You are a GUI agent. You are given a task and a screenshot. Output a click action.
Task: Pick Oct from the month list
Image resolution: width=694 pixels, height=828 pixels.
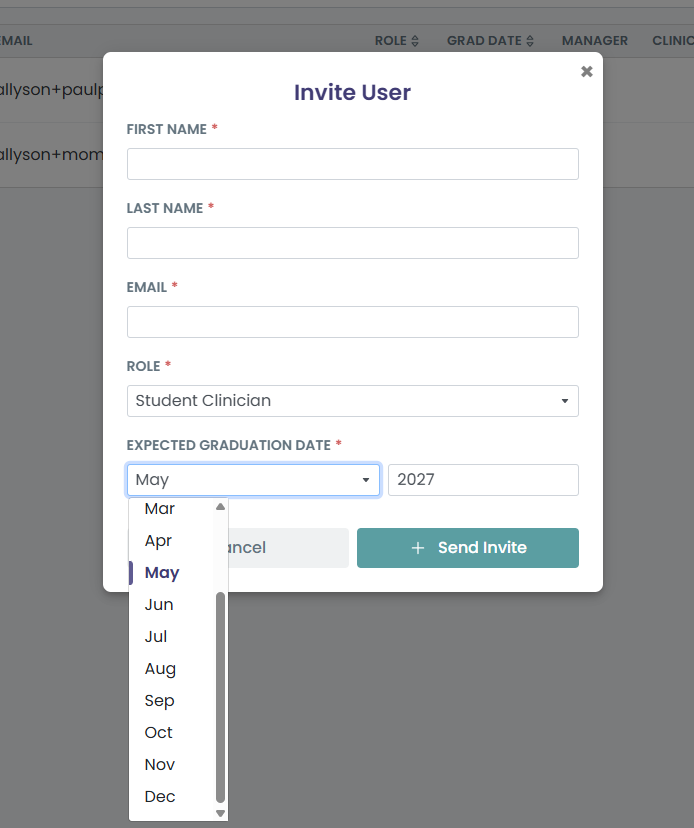click(x=172, y=732)
